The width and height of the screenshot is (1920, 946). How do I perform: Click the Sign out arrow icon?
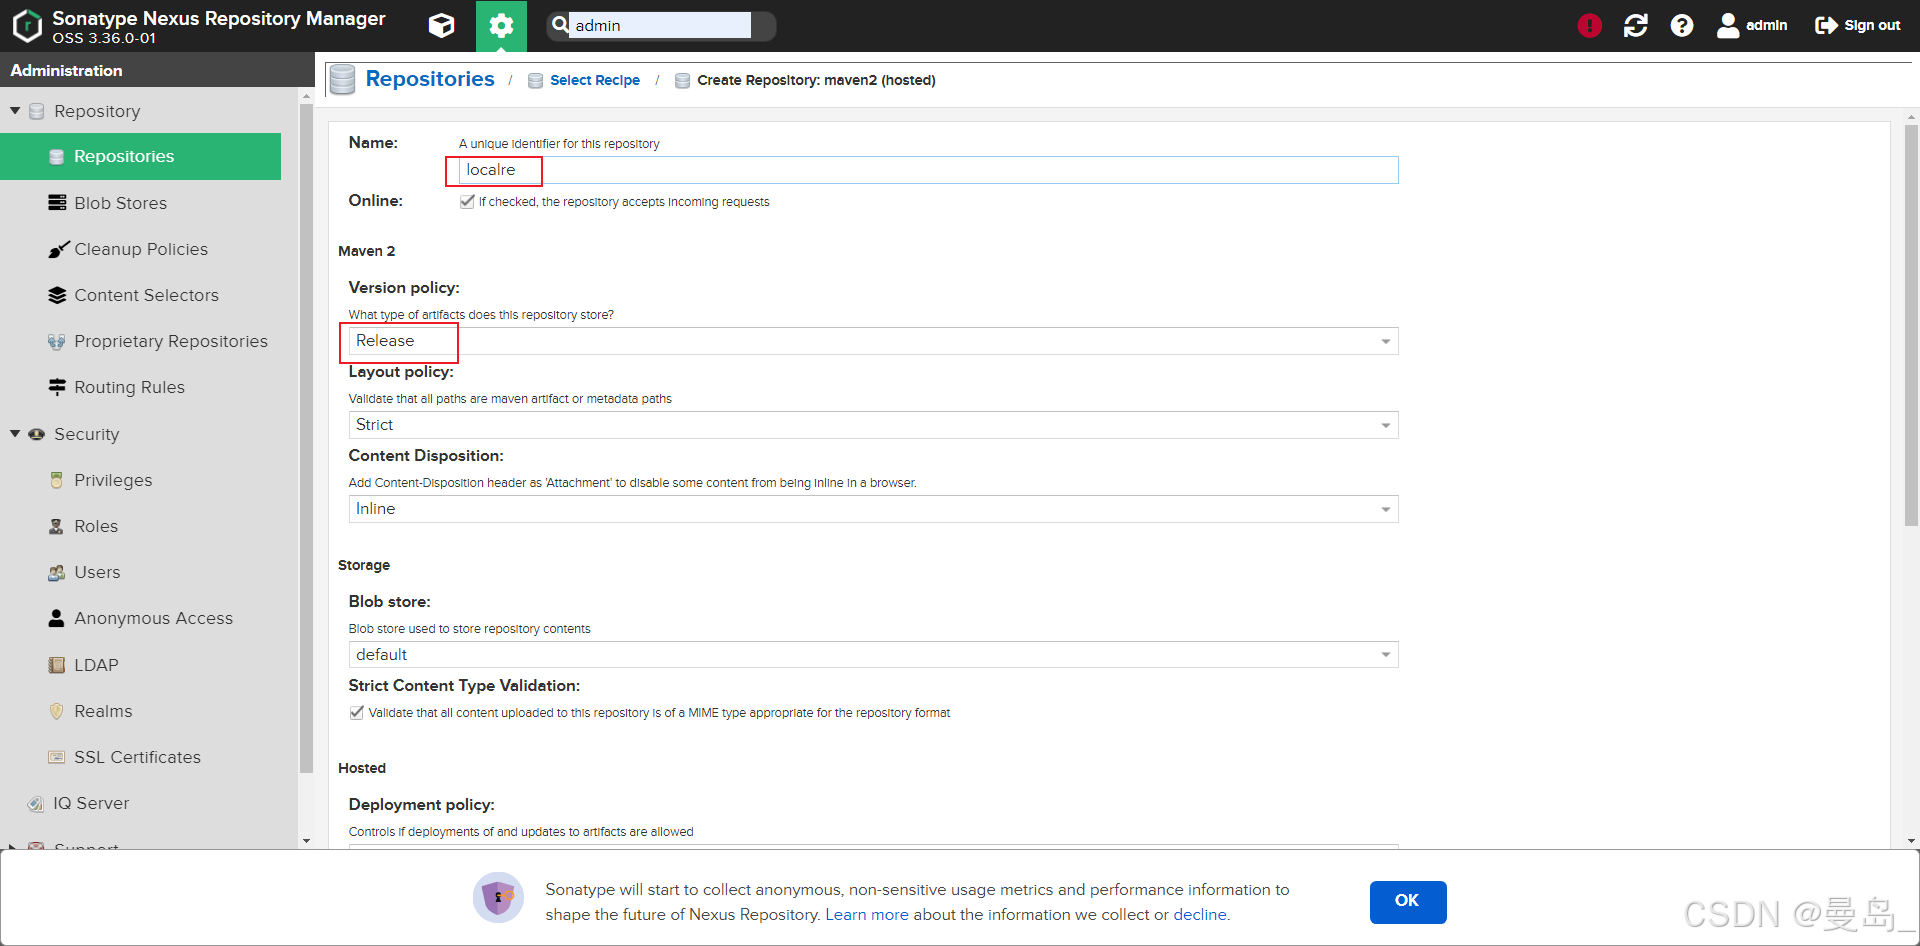(x=1826, y=26)
